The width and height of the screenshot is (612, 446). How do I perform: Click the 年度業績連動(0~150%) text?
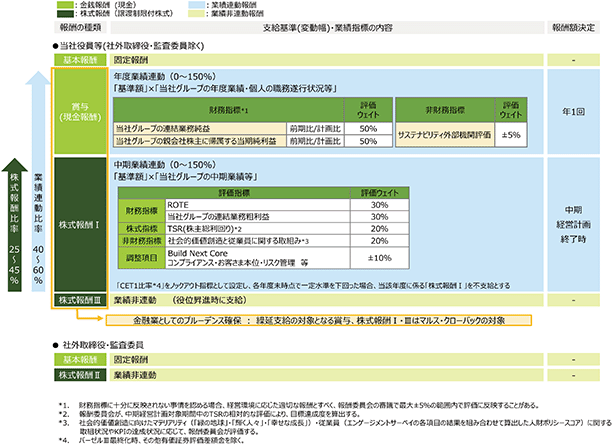[165, 76]
